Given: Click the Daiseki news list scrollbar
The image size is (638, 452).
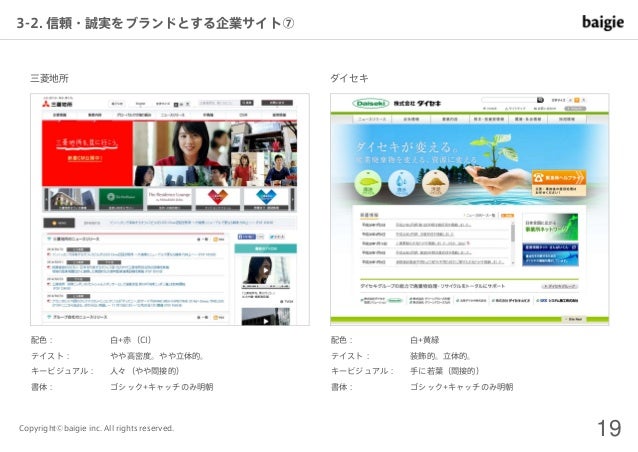Looking at the screenshot, I should pyautogui.click(x=512, y=243).
